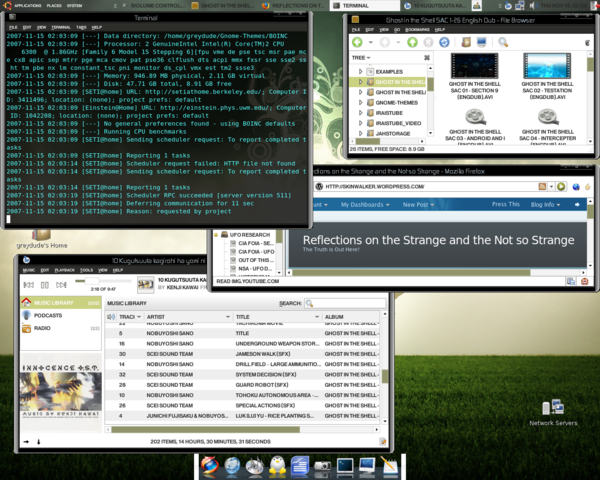Click horizontal scrollbar under the track list
The height and width of the screenshot is (480, 600).
click(x=205, y=430)
